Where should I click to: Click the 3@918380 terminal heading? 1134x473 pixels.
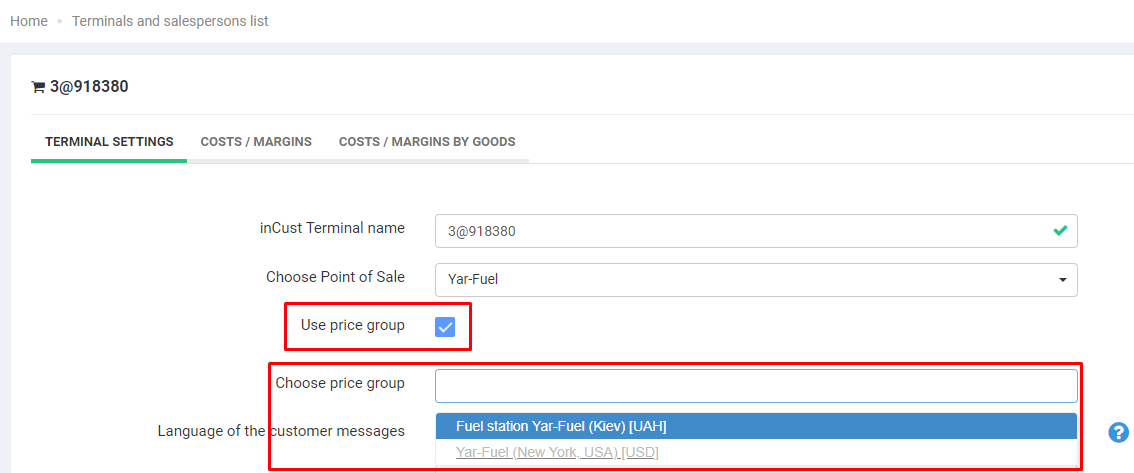click(89, 87)
